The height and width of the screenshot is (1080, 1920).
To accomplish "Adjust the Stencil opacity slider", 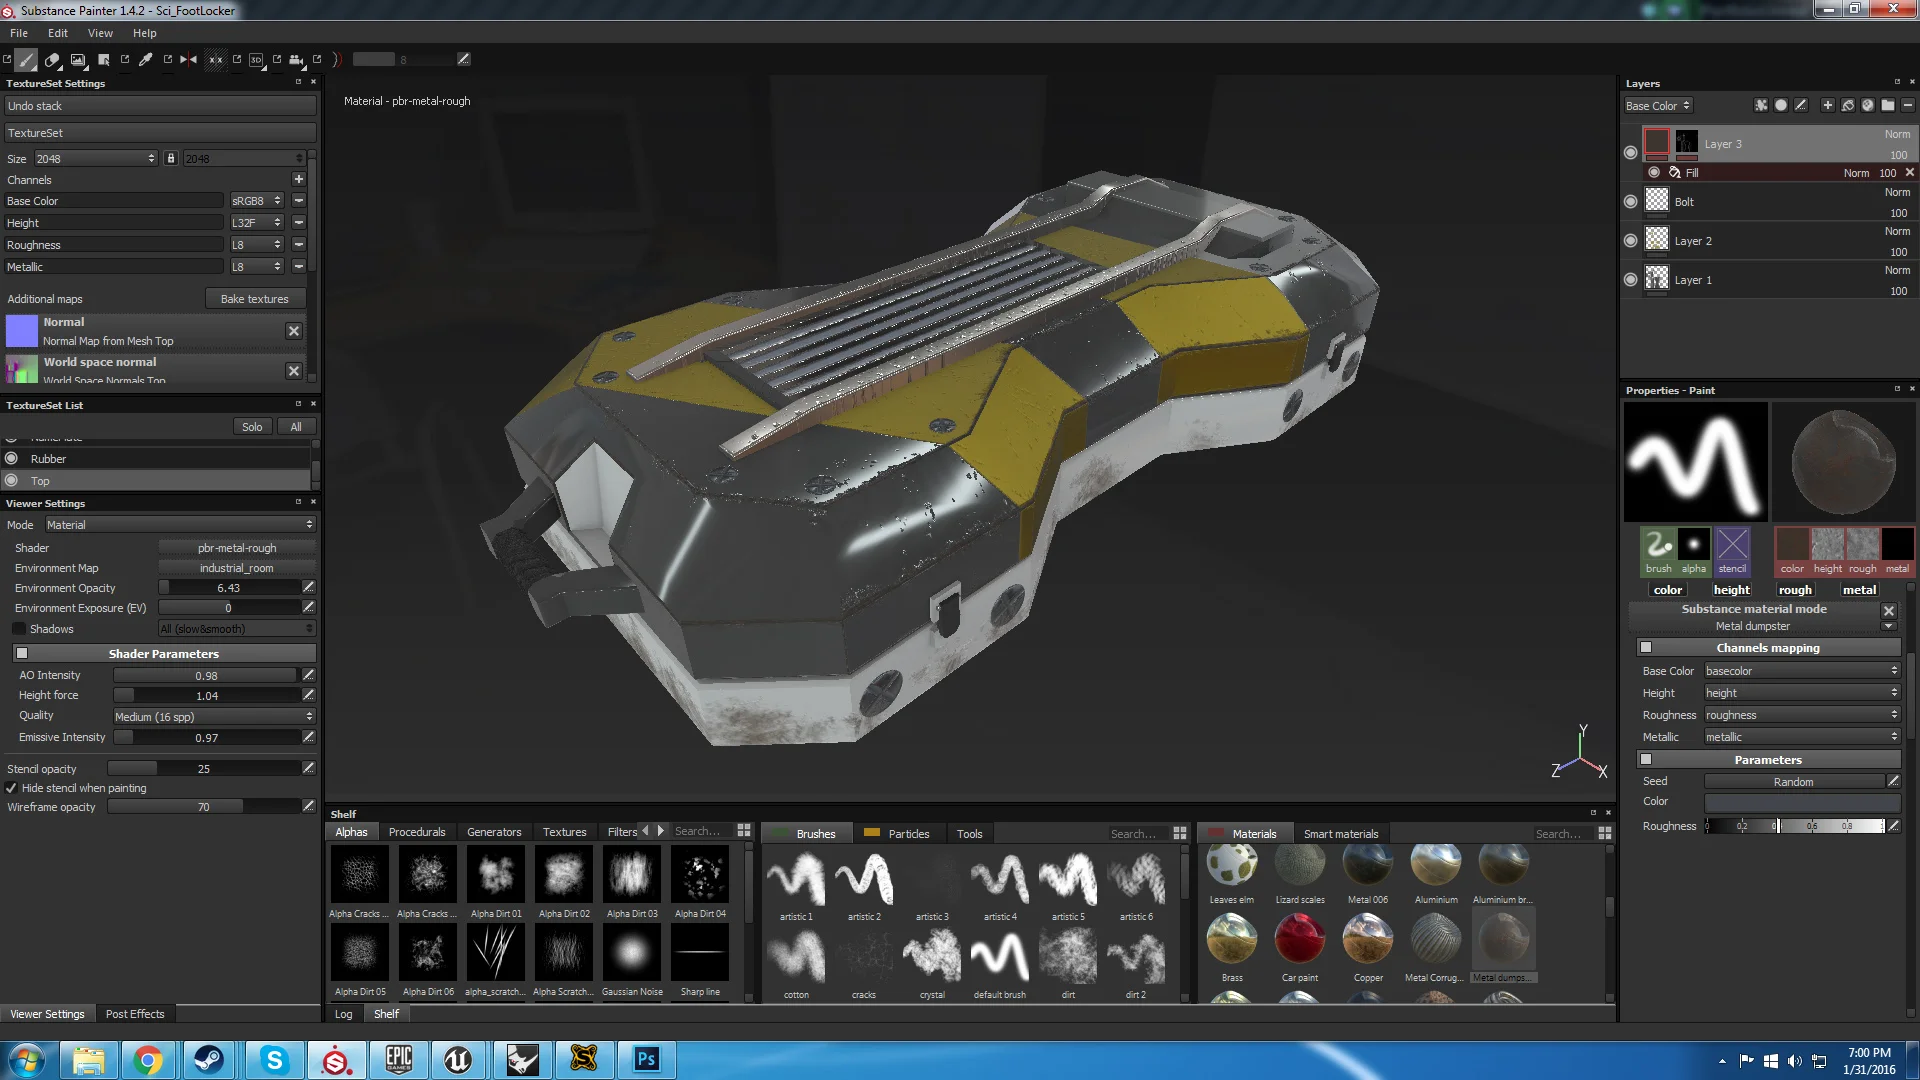I will click(x=204, y=769).
